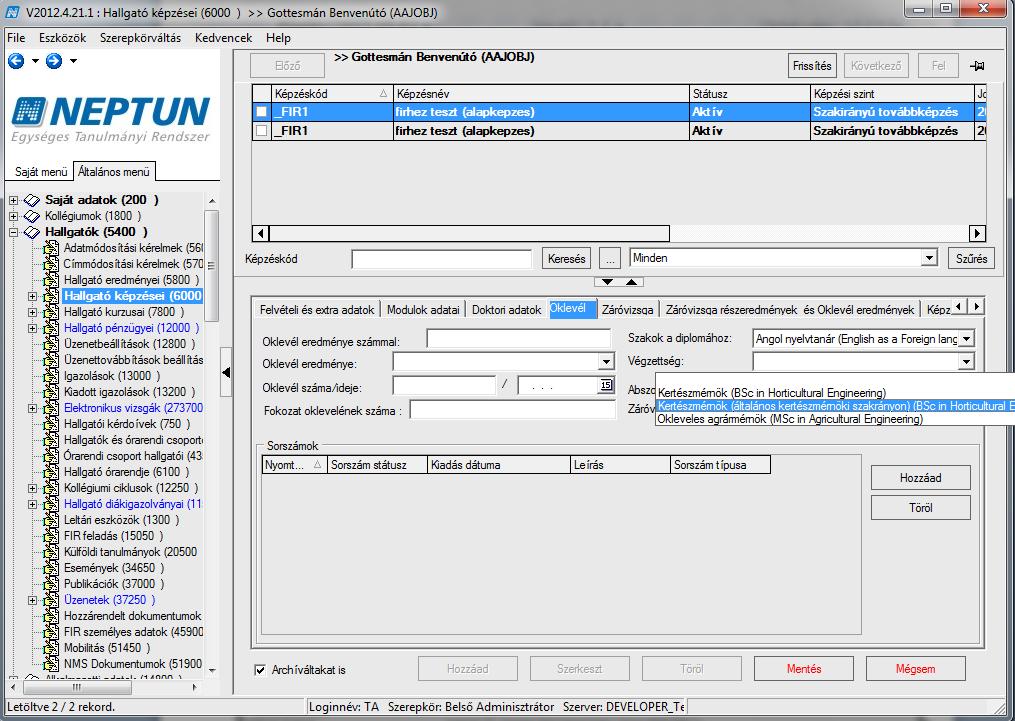1015x721 pixels.
Task: Click the icon beside Publikációk (37000)
Action: (51, 584)
